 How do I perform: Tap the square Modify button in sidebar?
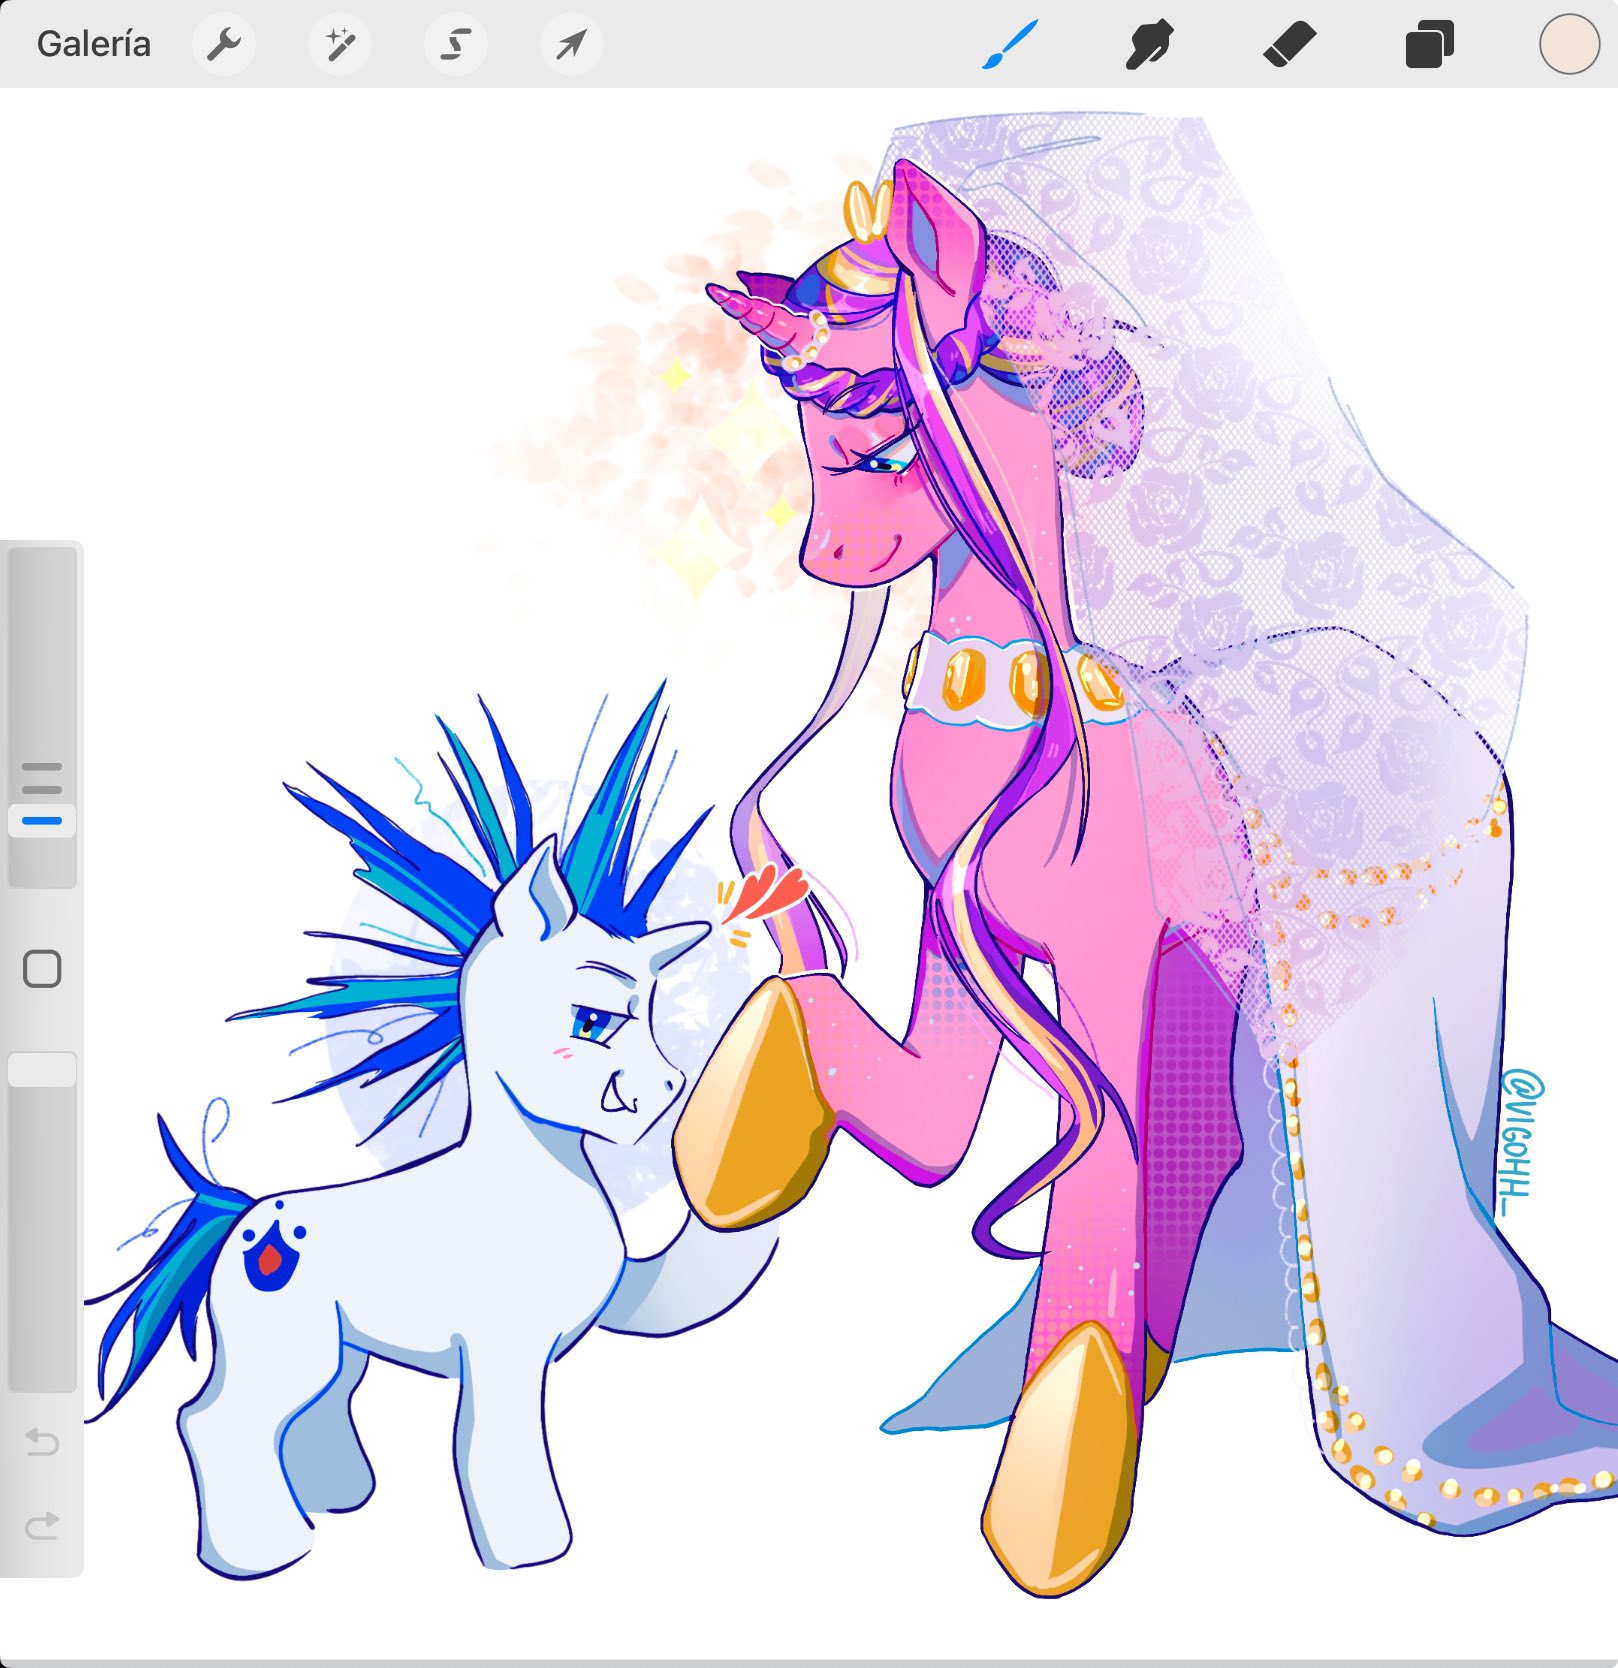click(x=42, y=969)
